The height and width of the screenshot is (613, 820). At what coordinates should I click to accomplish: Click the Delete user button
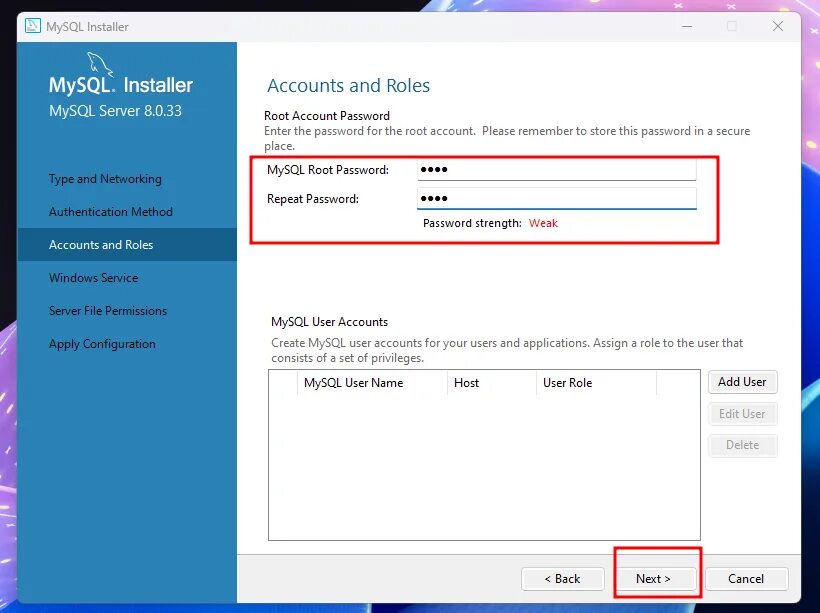tap(742, 444)
